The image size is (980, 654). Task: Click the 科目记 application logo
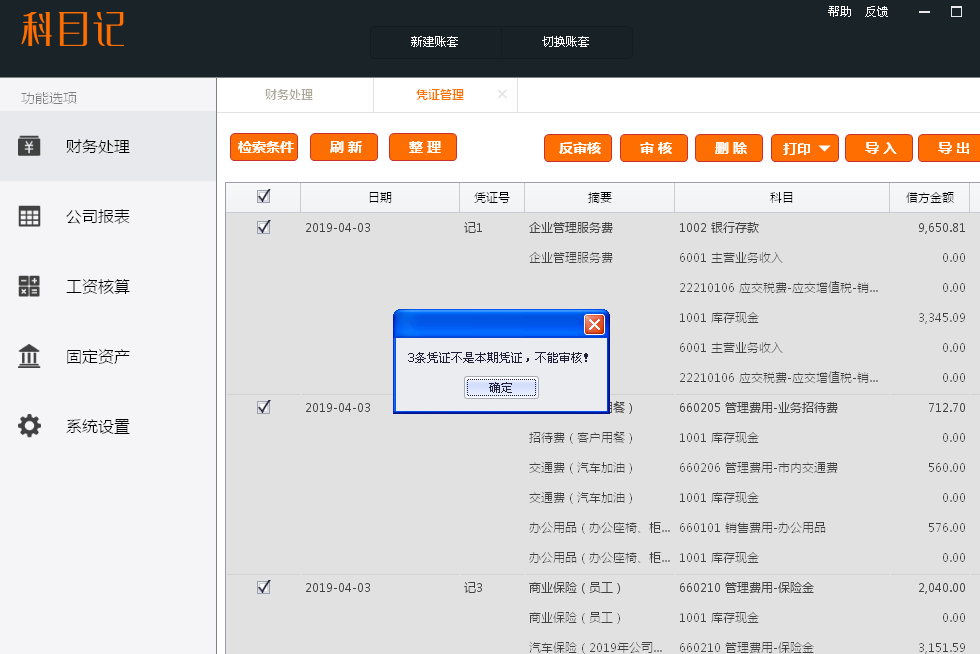[73, 30]
